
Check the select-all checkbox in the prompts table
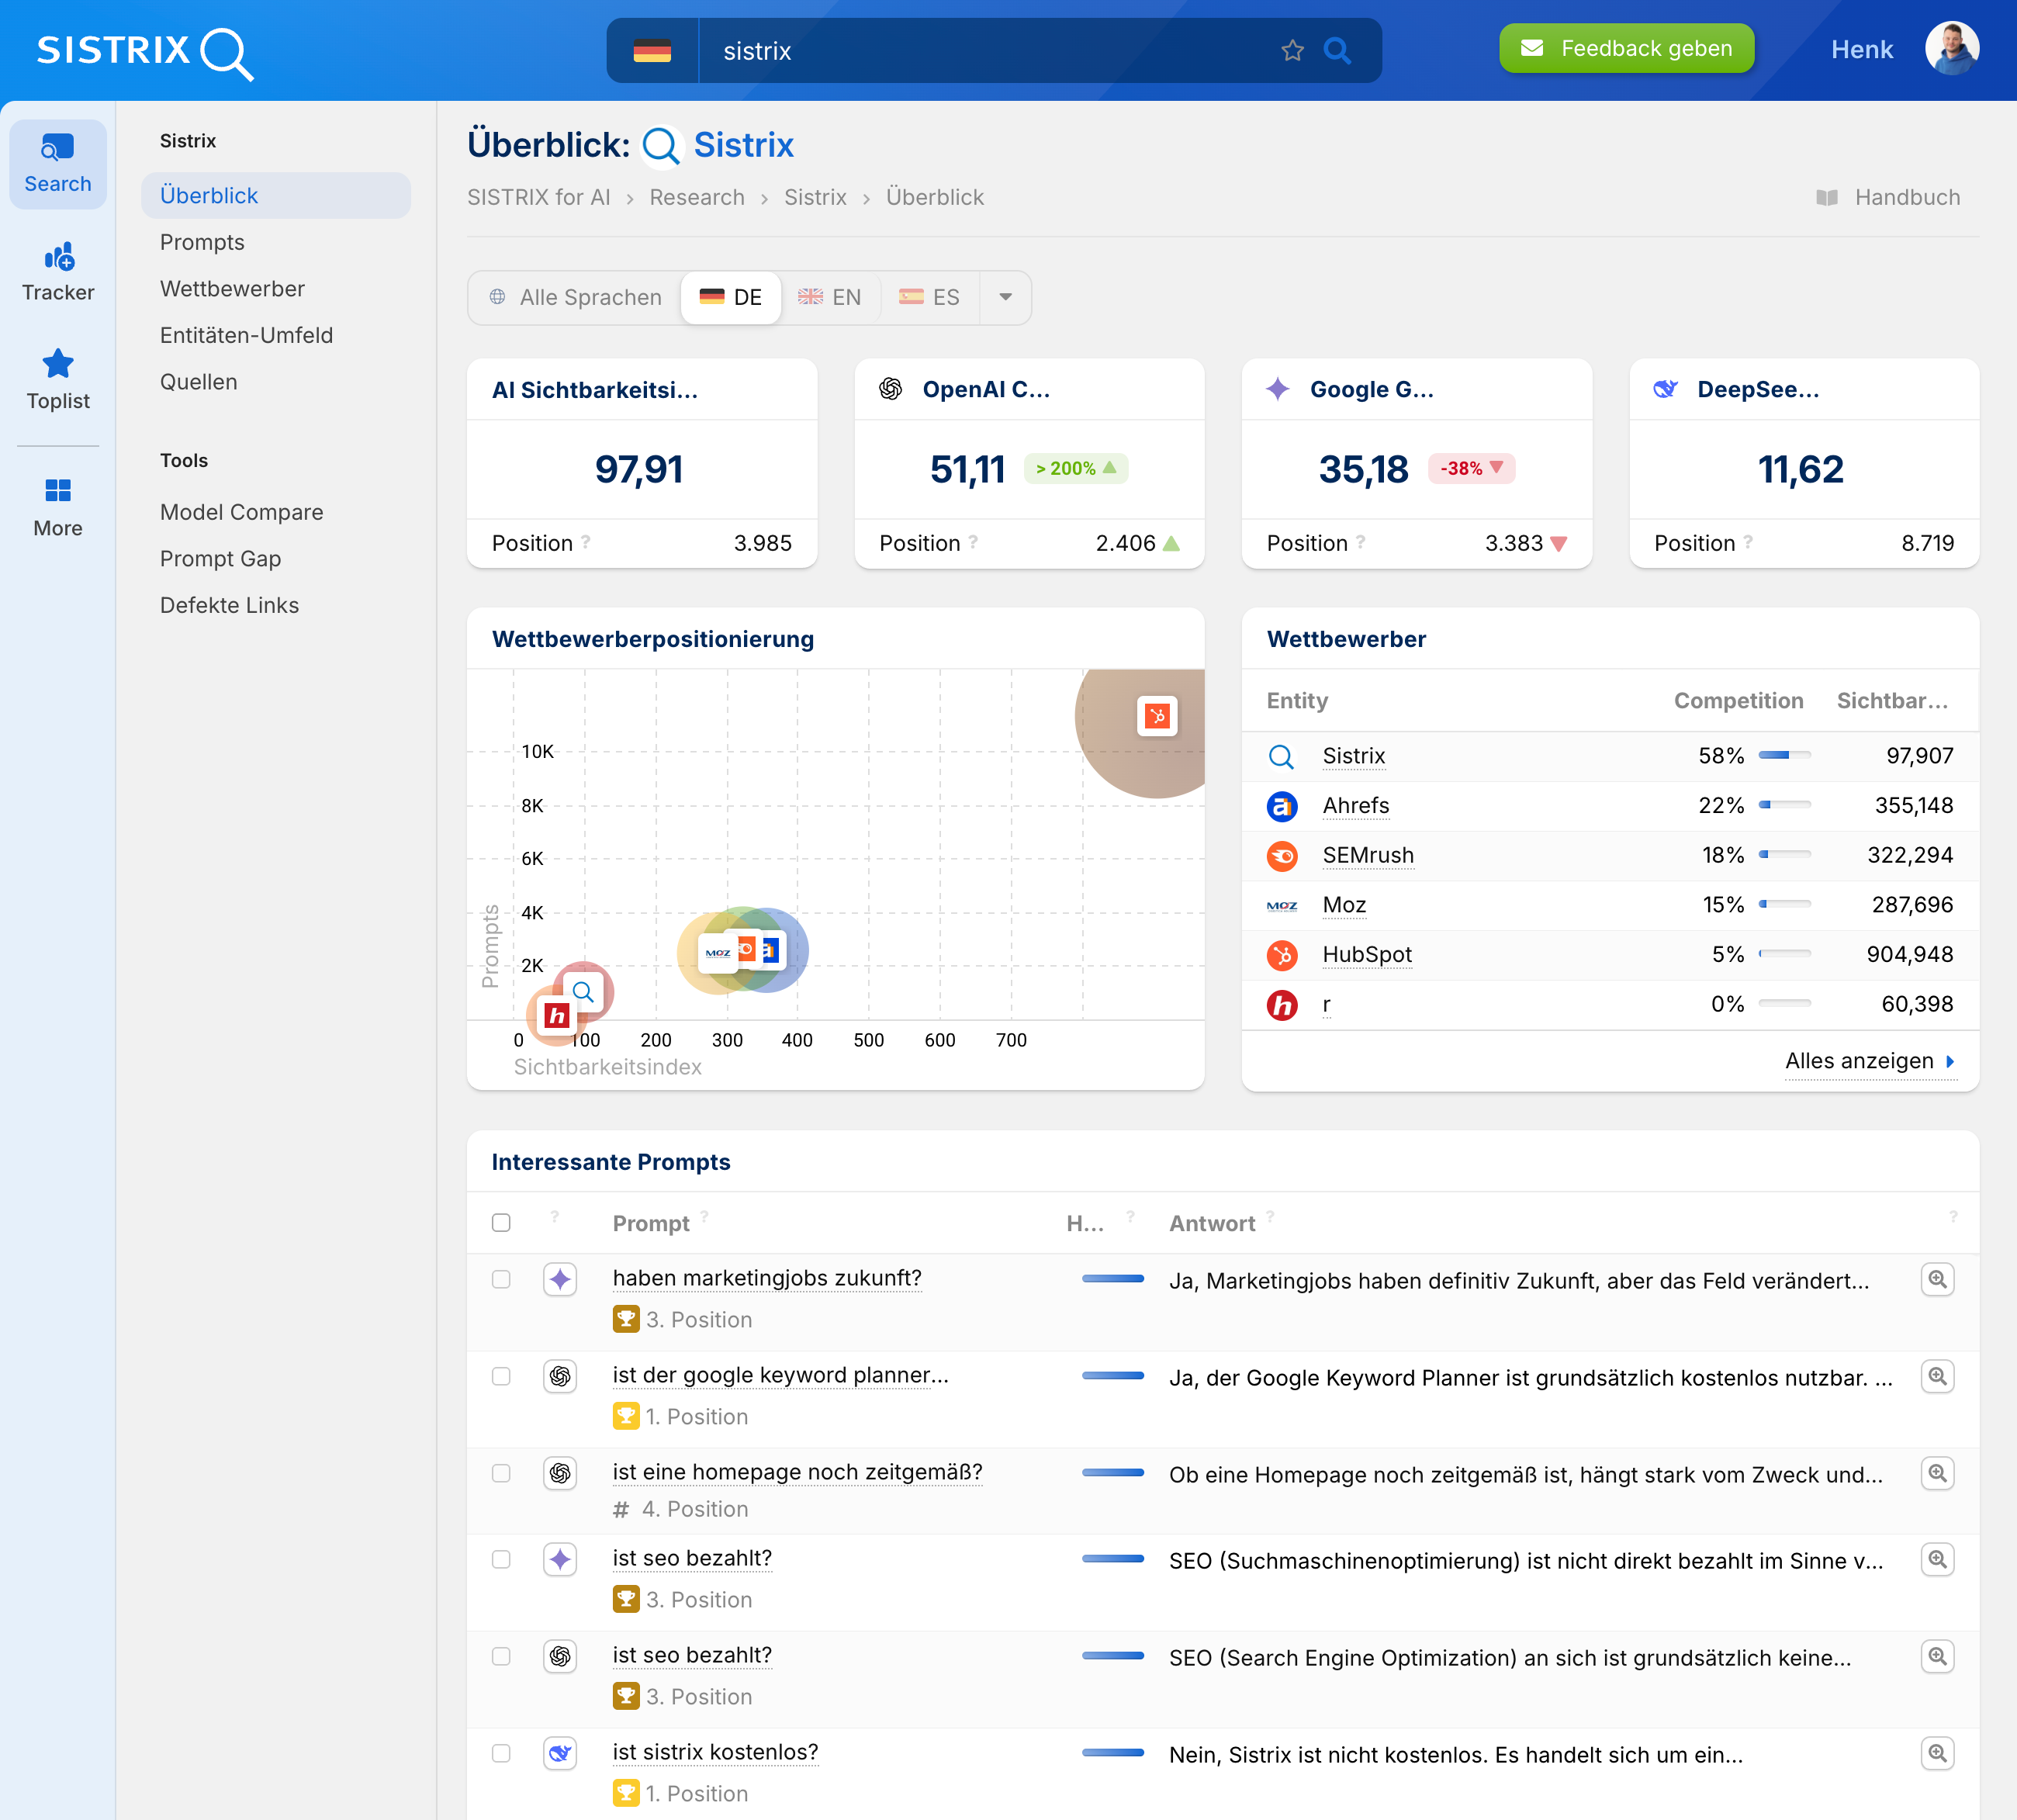coord(501,1222)
